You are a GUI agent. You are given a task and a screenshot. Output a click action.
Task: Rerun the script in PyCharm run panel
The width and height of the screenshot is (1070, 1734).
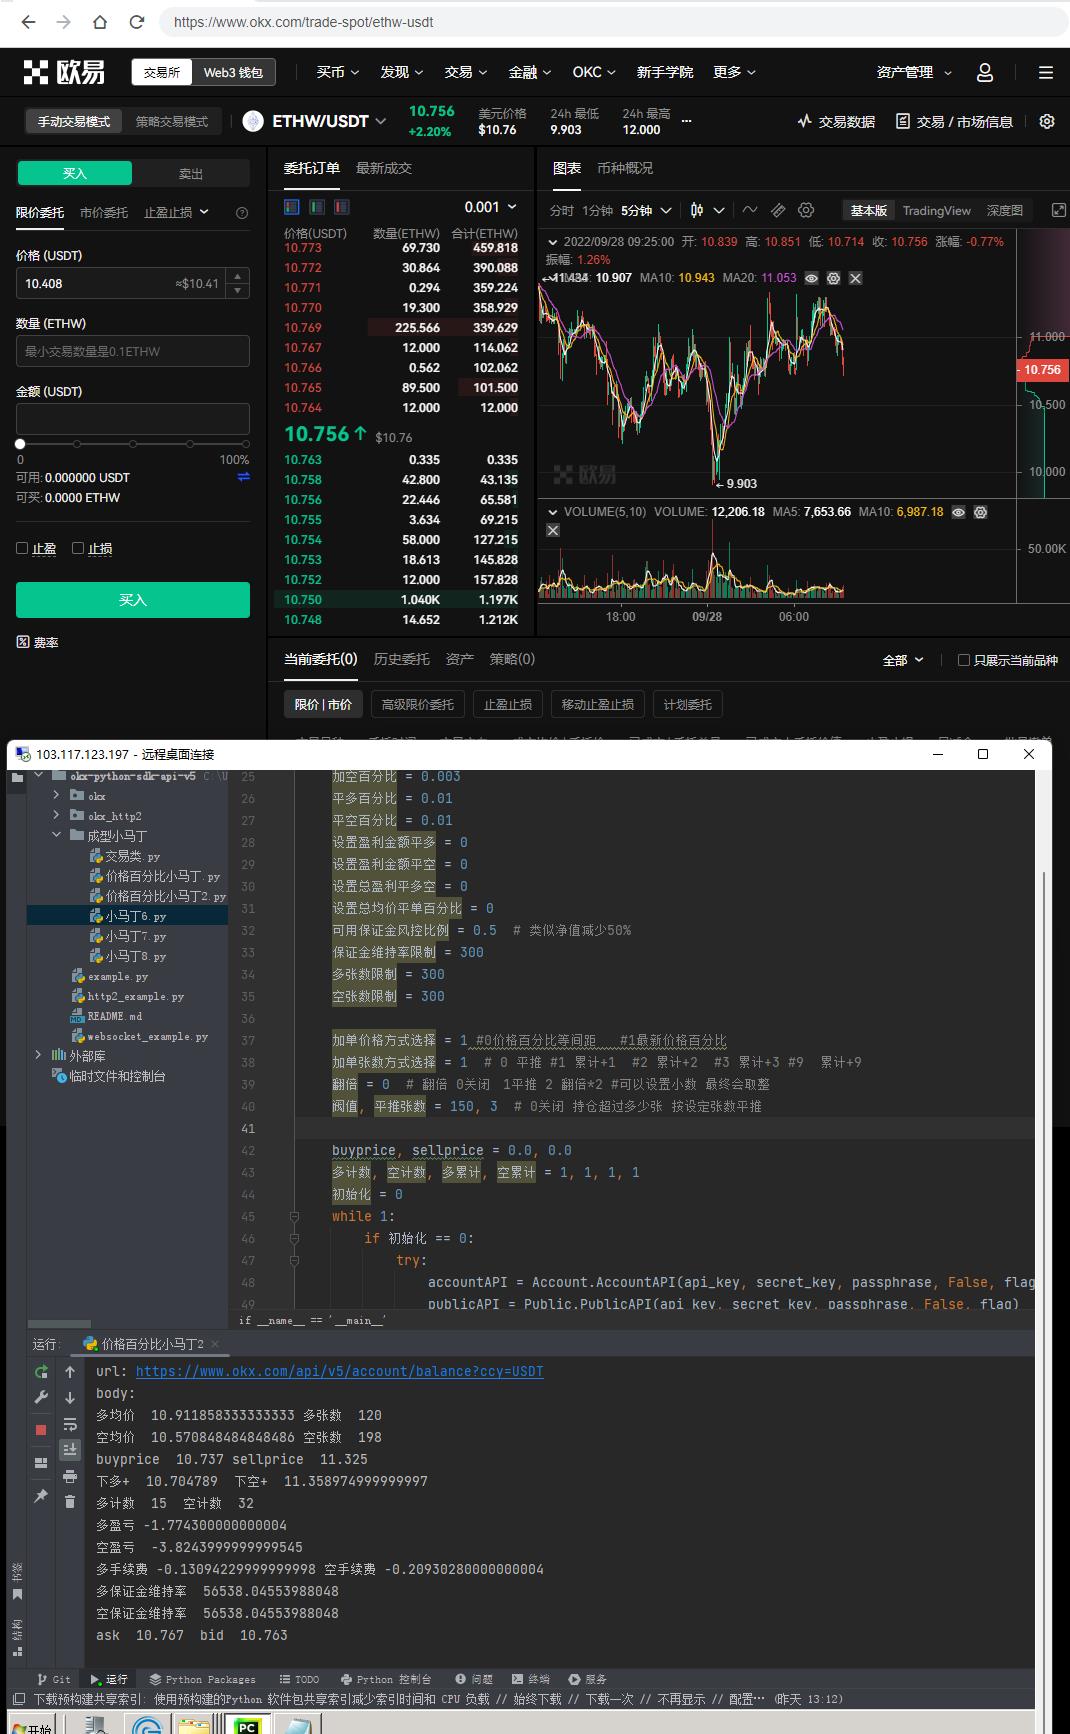(x=41, y=1372)
